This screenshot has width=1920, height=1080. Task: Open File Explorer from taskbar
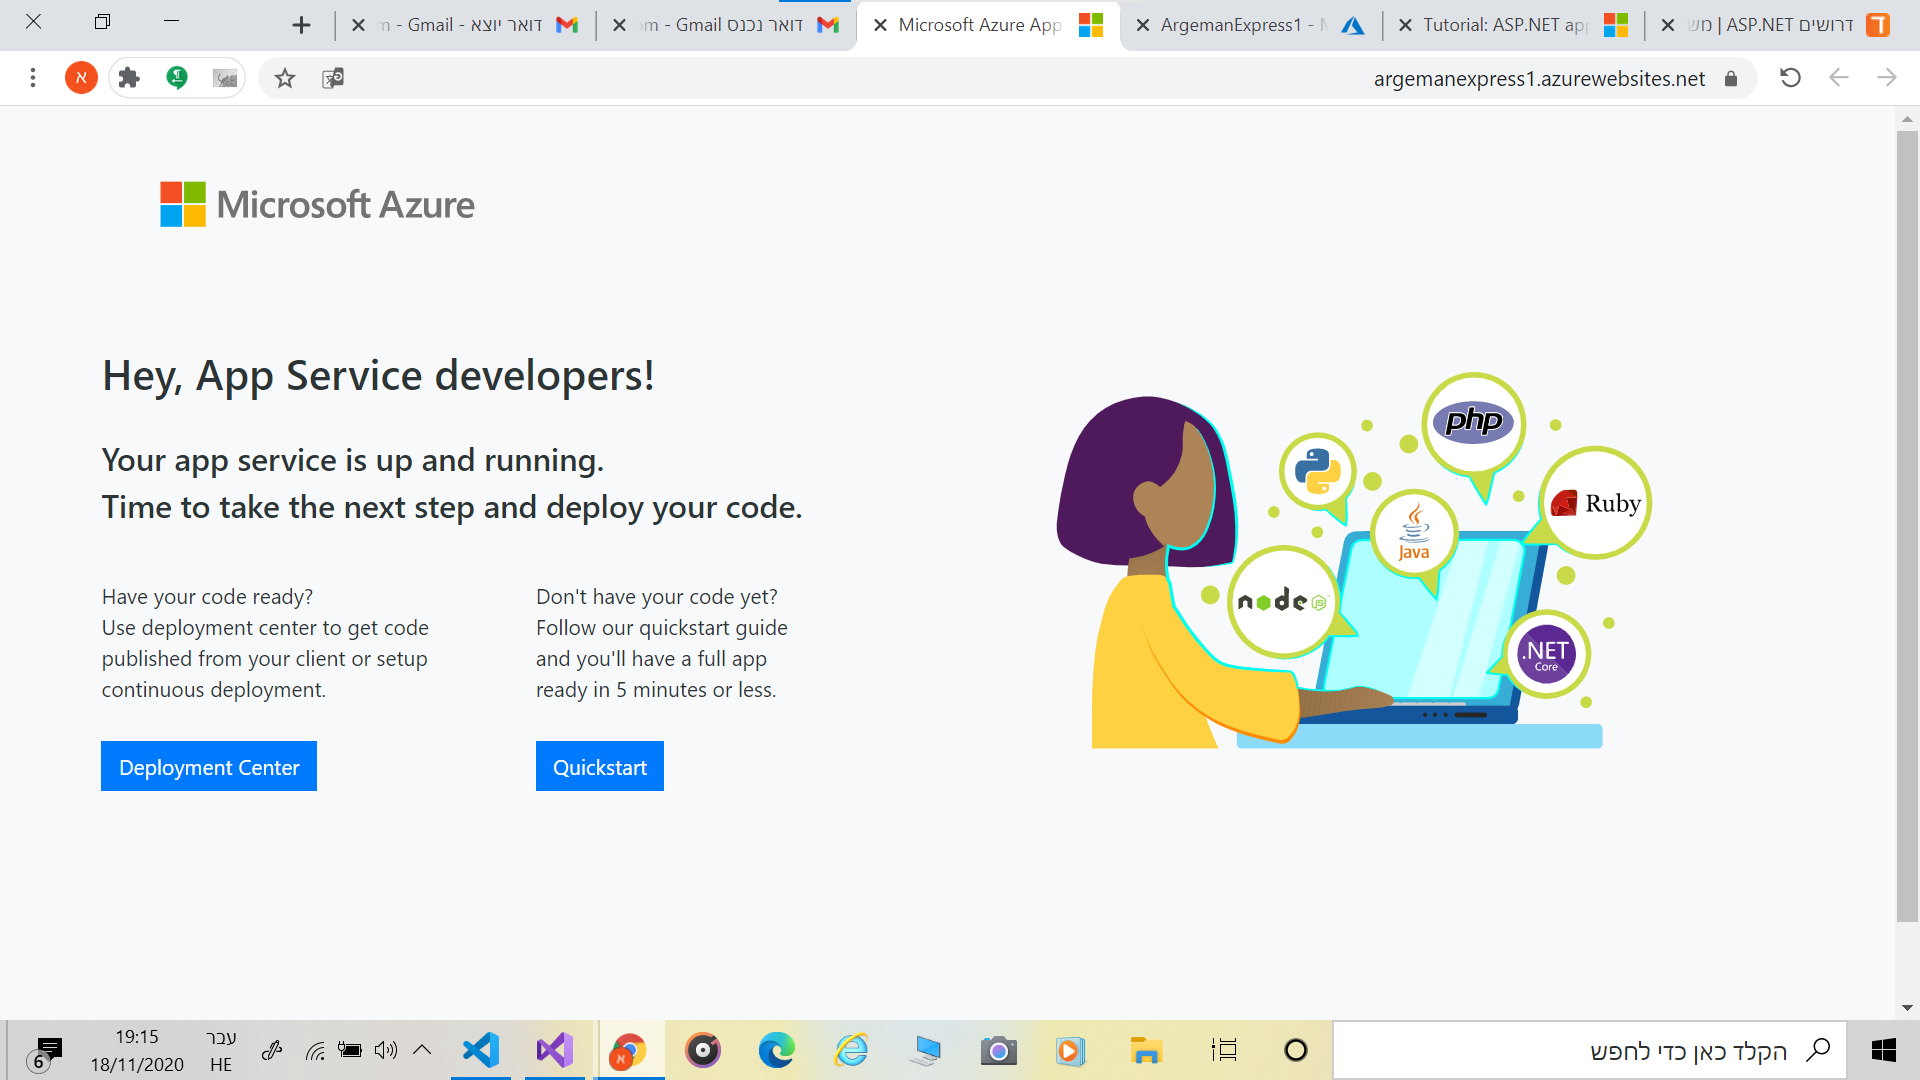click(x=1145, y=1050)
